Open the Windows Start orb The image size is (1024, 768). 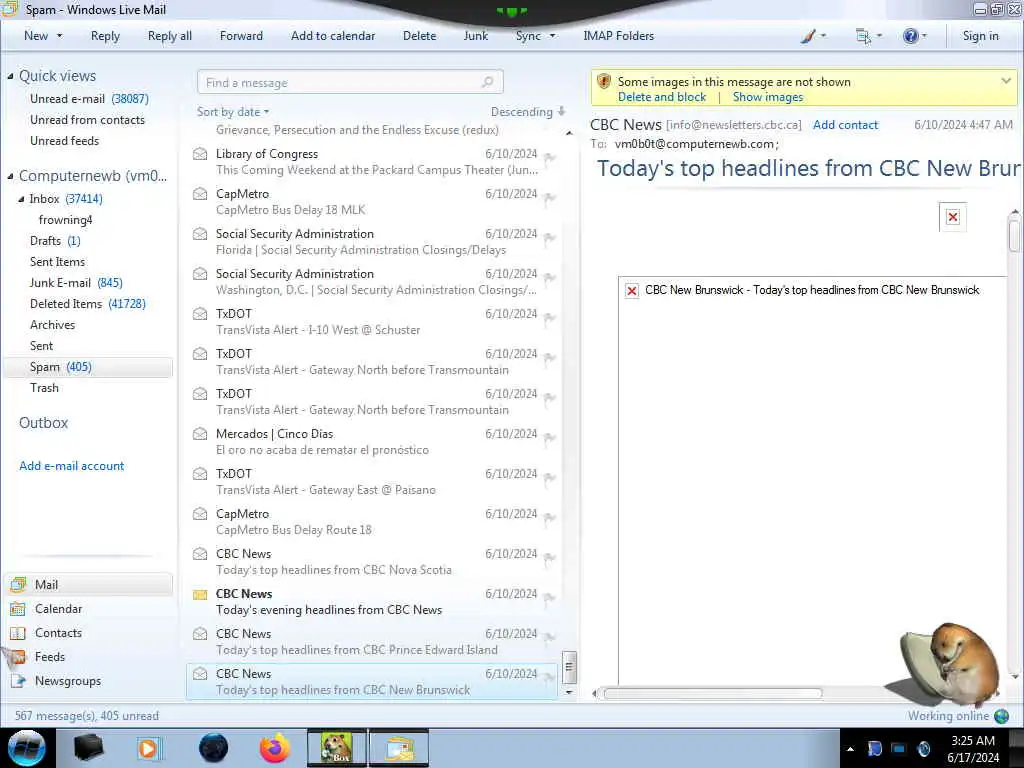pyautogui.click(x=27, y=748)
